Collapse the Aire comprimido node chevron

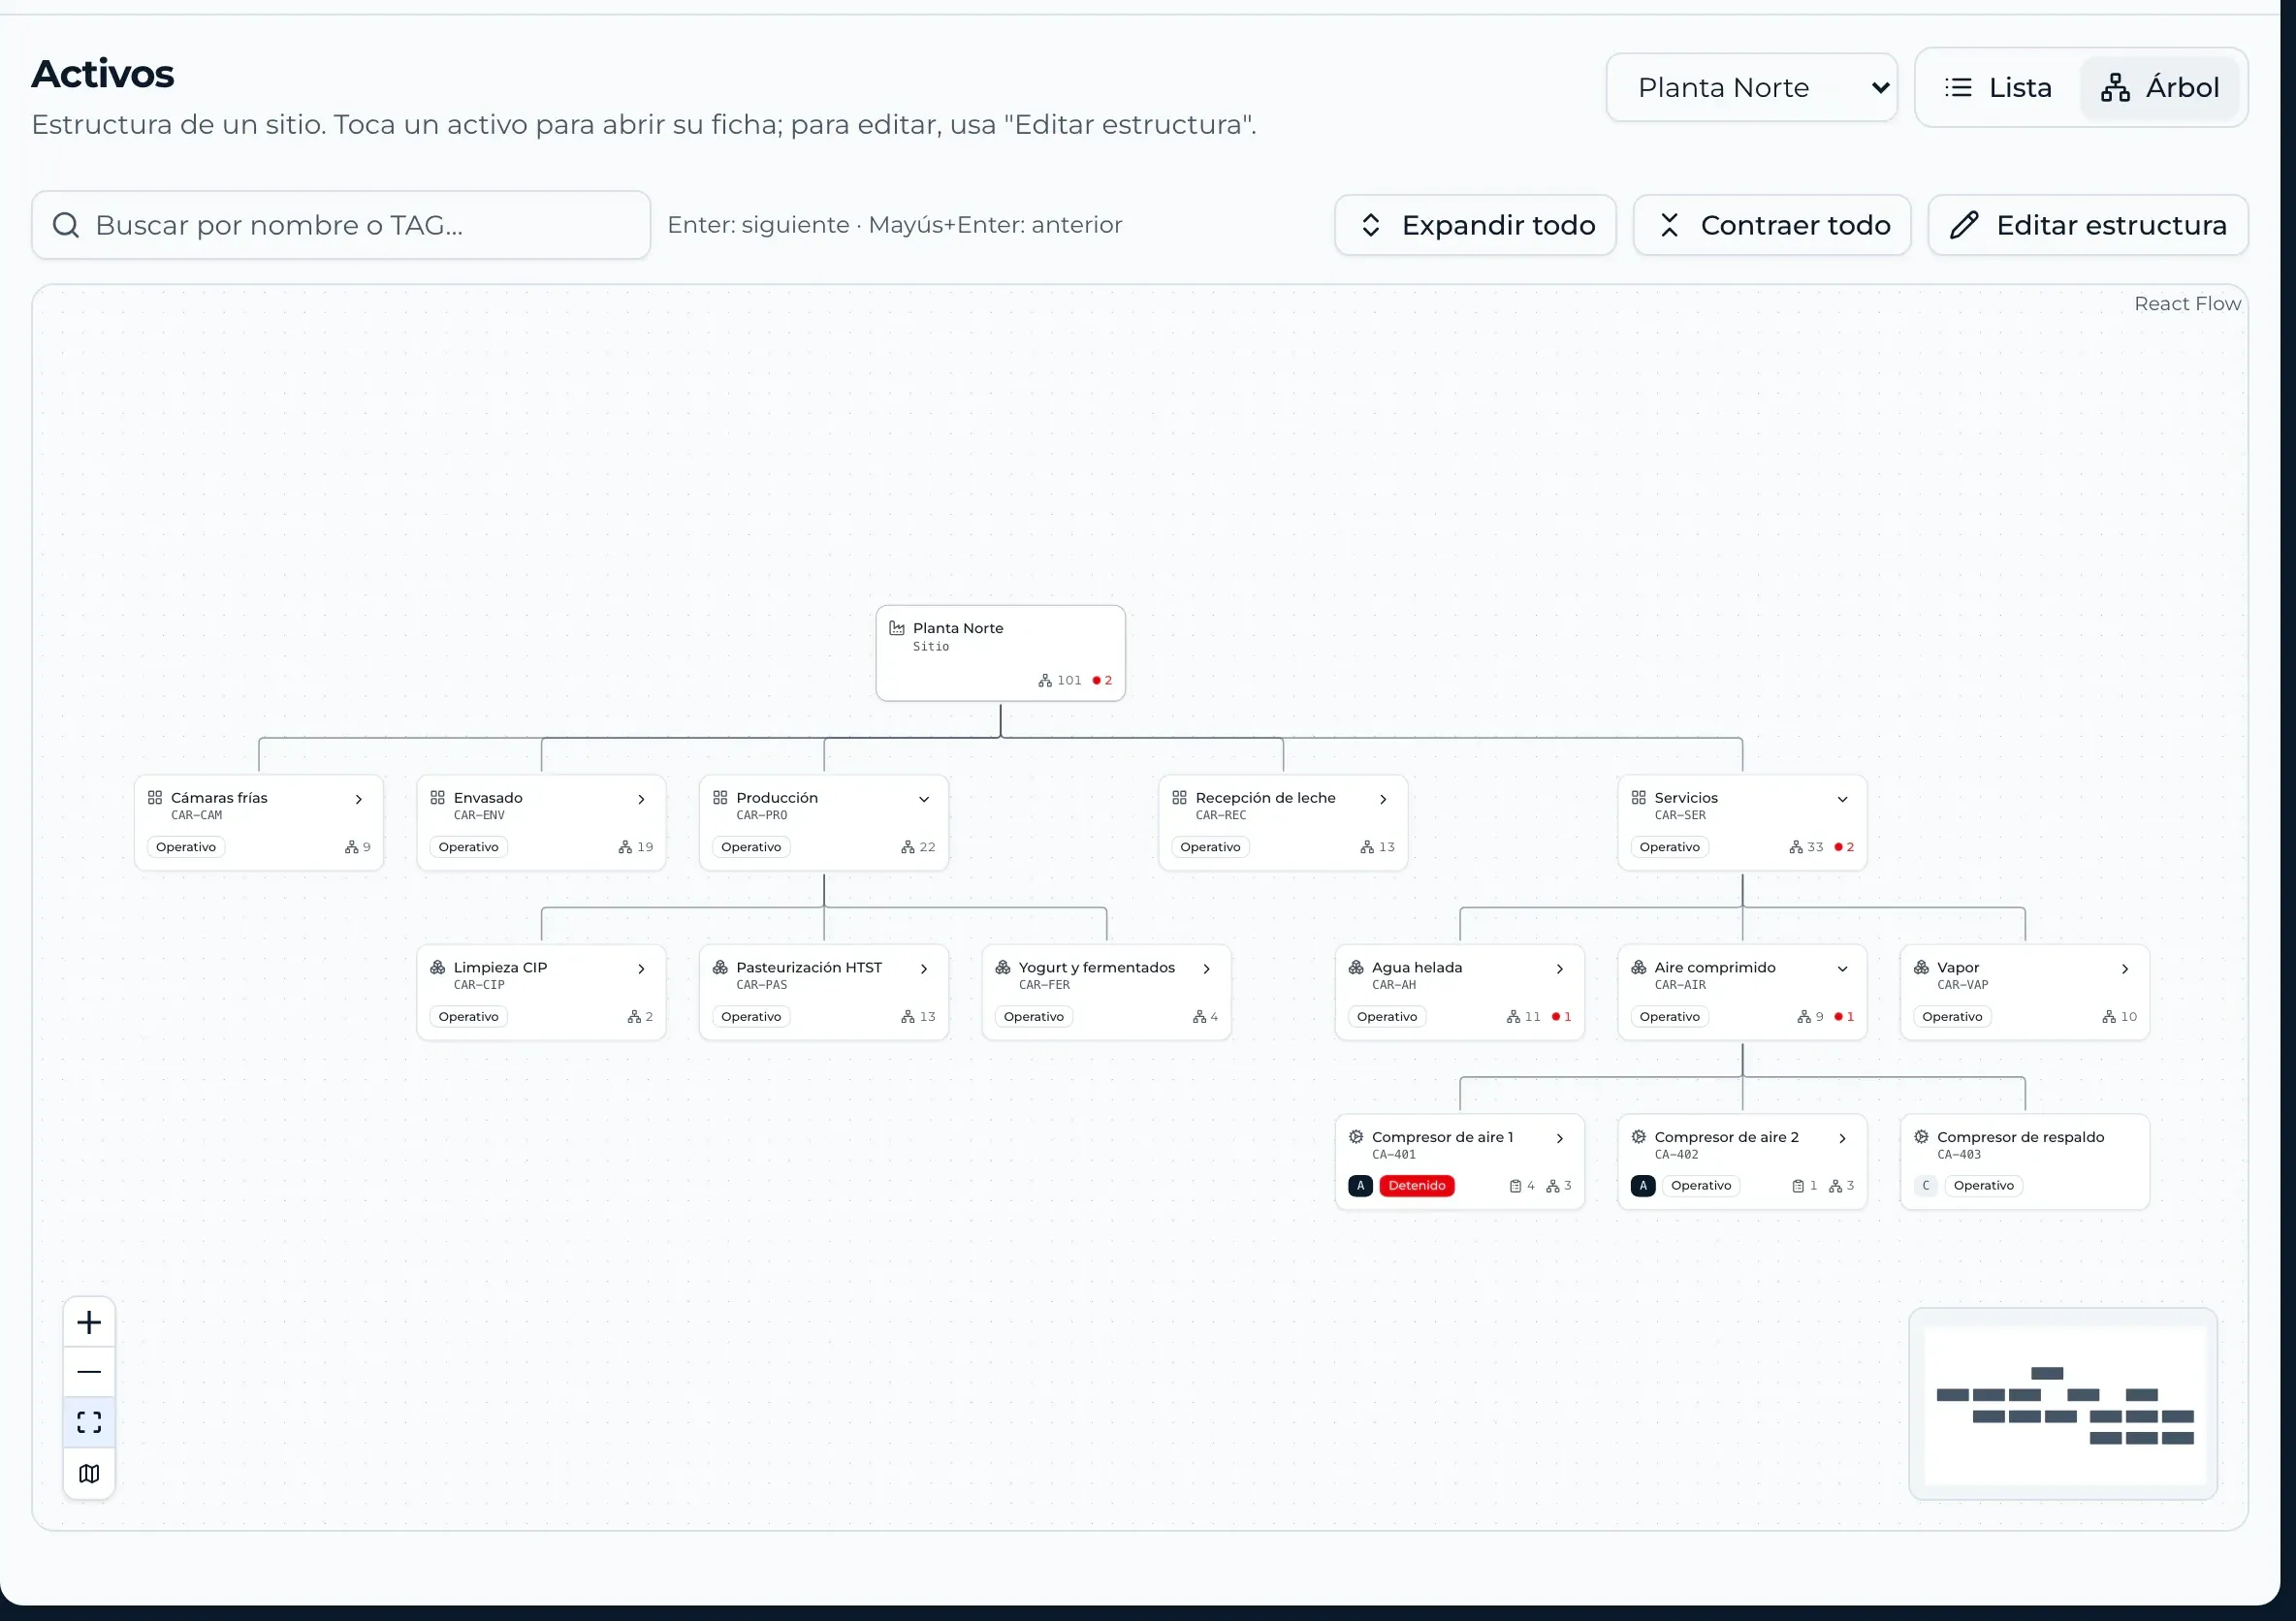[1842, 969]
